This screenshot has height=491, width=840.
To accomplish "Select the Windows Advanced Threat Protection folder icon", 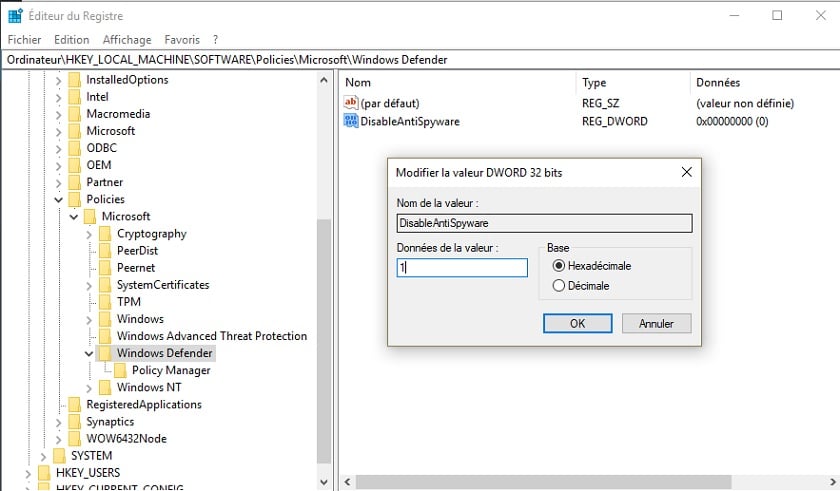I will (x=105, y=336).
